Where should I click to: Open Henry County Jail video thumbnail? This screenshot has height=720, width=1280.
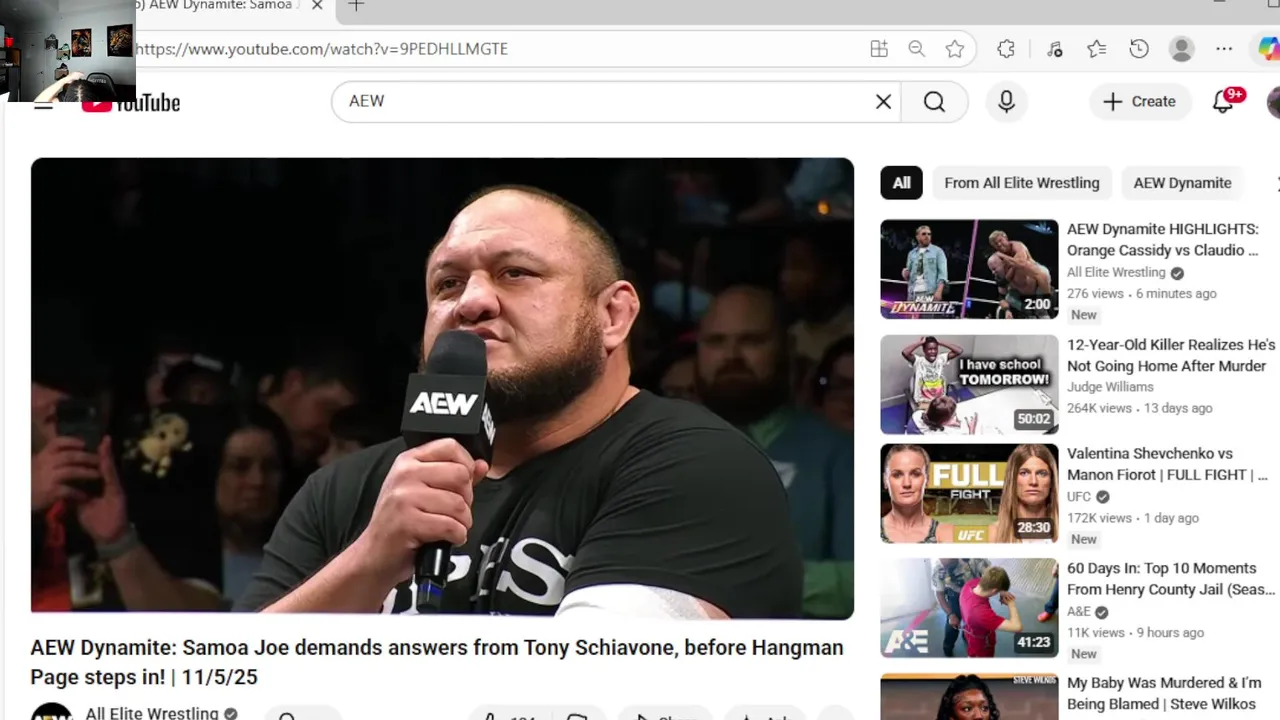(x=969, y=608)
